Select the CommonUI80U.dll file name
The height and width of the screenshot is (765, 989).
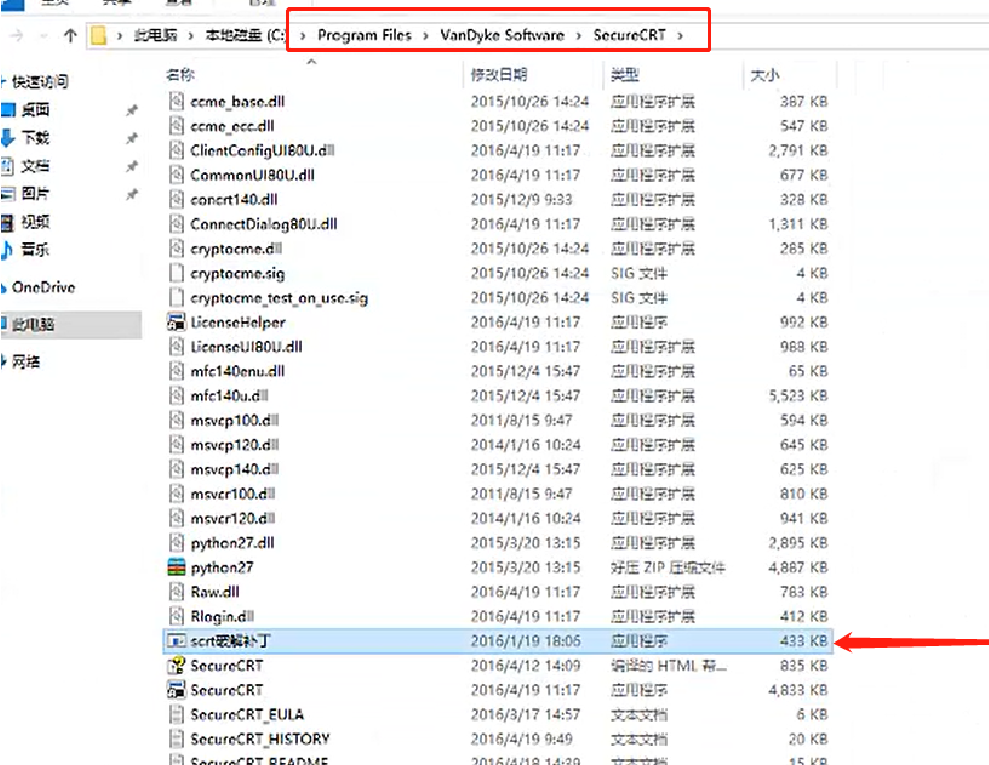pyautogui.click(x=252, y=175)
